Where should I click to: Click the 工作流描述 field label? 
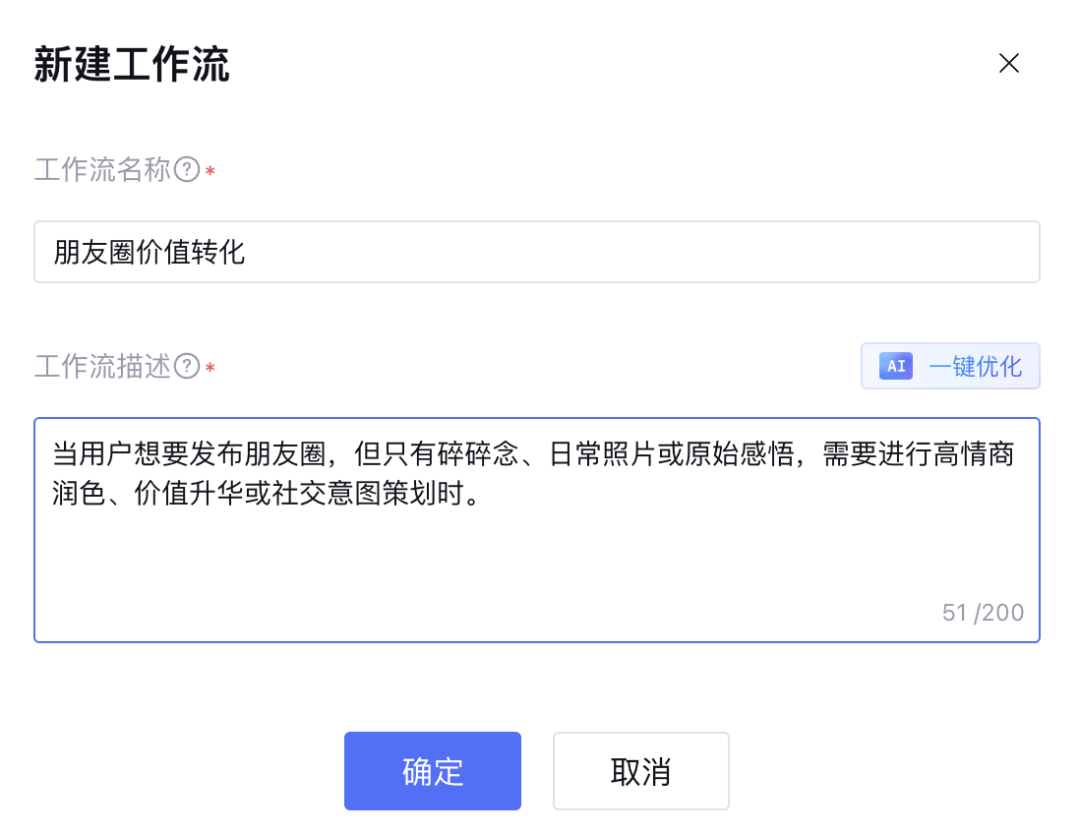(103, 367)
